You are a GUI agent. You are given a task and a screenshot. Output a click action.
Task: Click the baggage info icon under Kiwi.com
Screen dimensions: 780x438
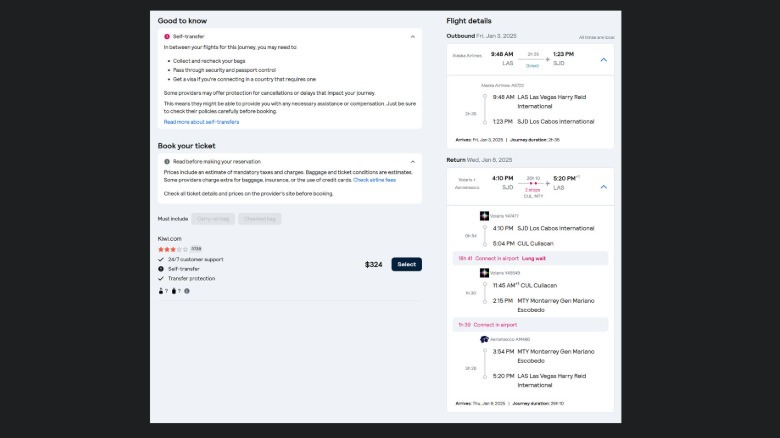click(186, 291)
